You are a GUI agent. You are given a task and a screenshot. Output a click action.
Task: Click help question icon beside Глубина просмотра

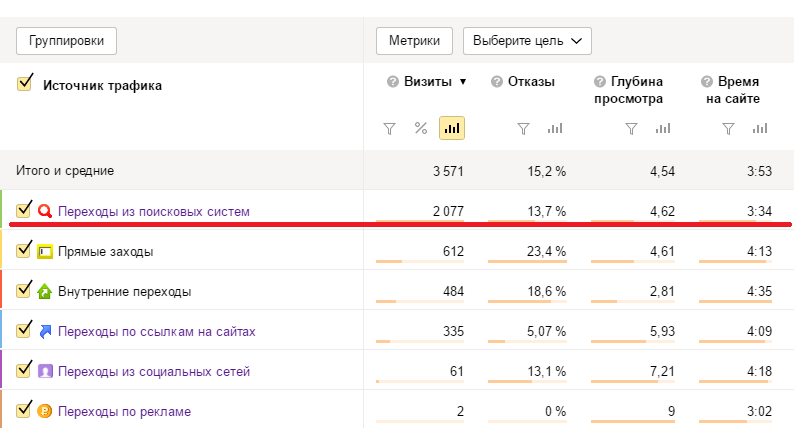(x=600, y=82)
